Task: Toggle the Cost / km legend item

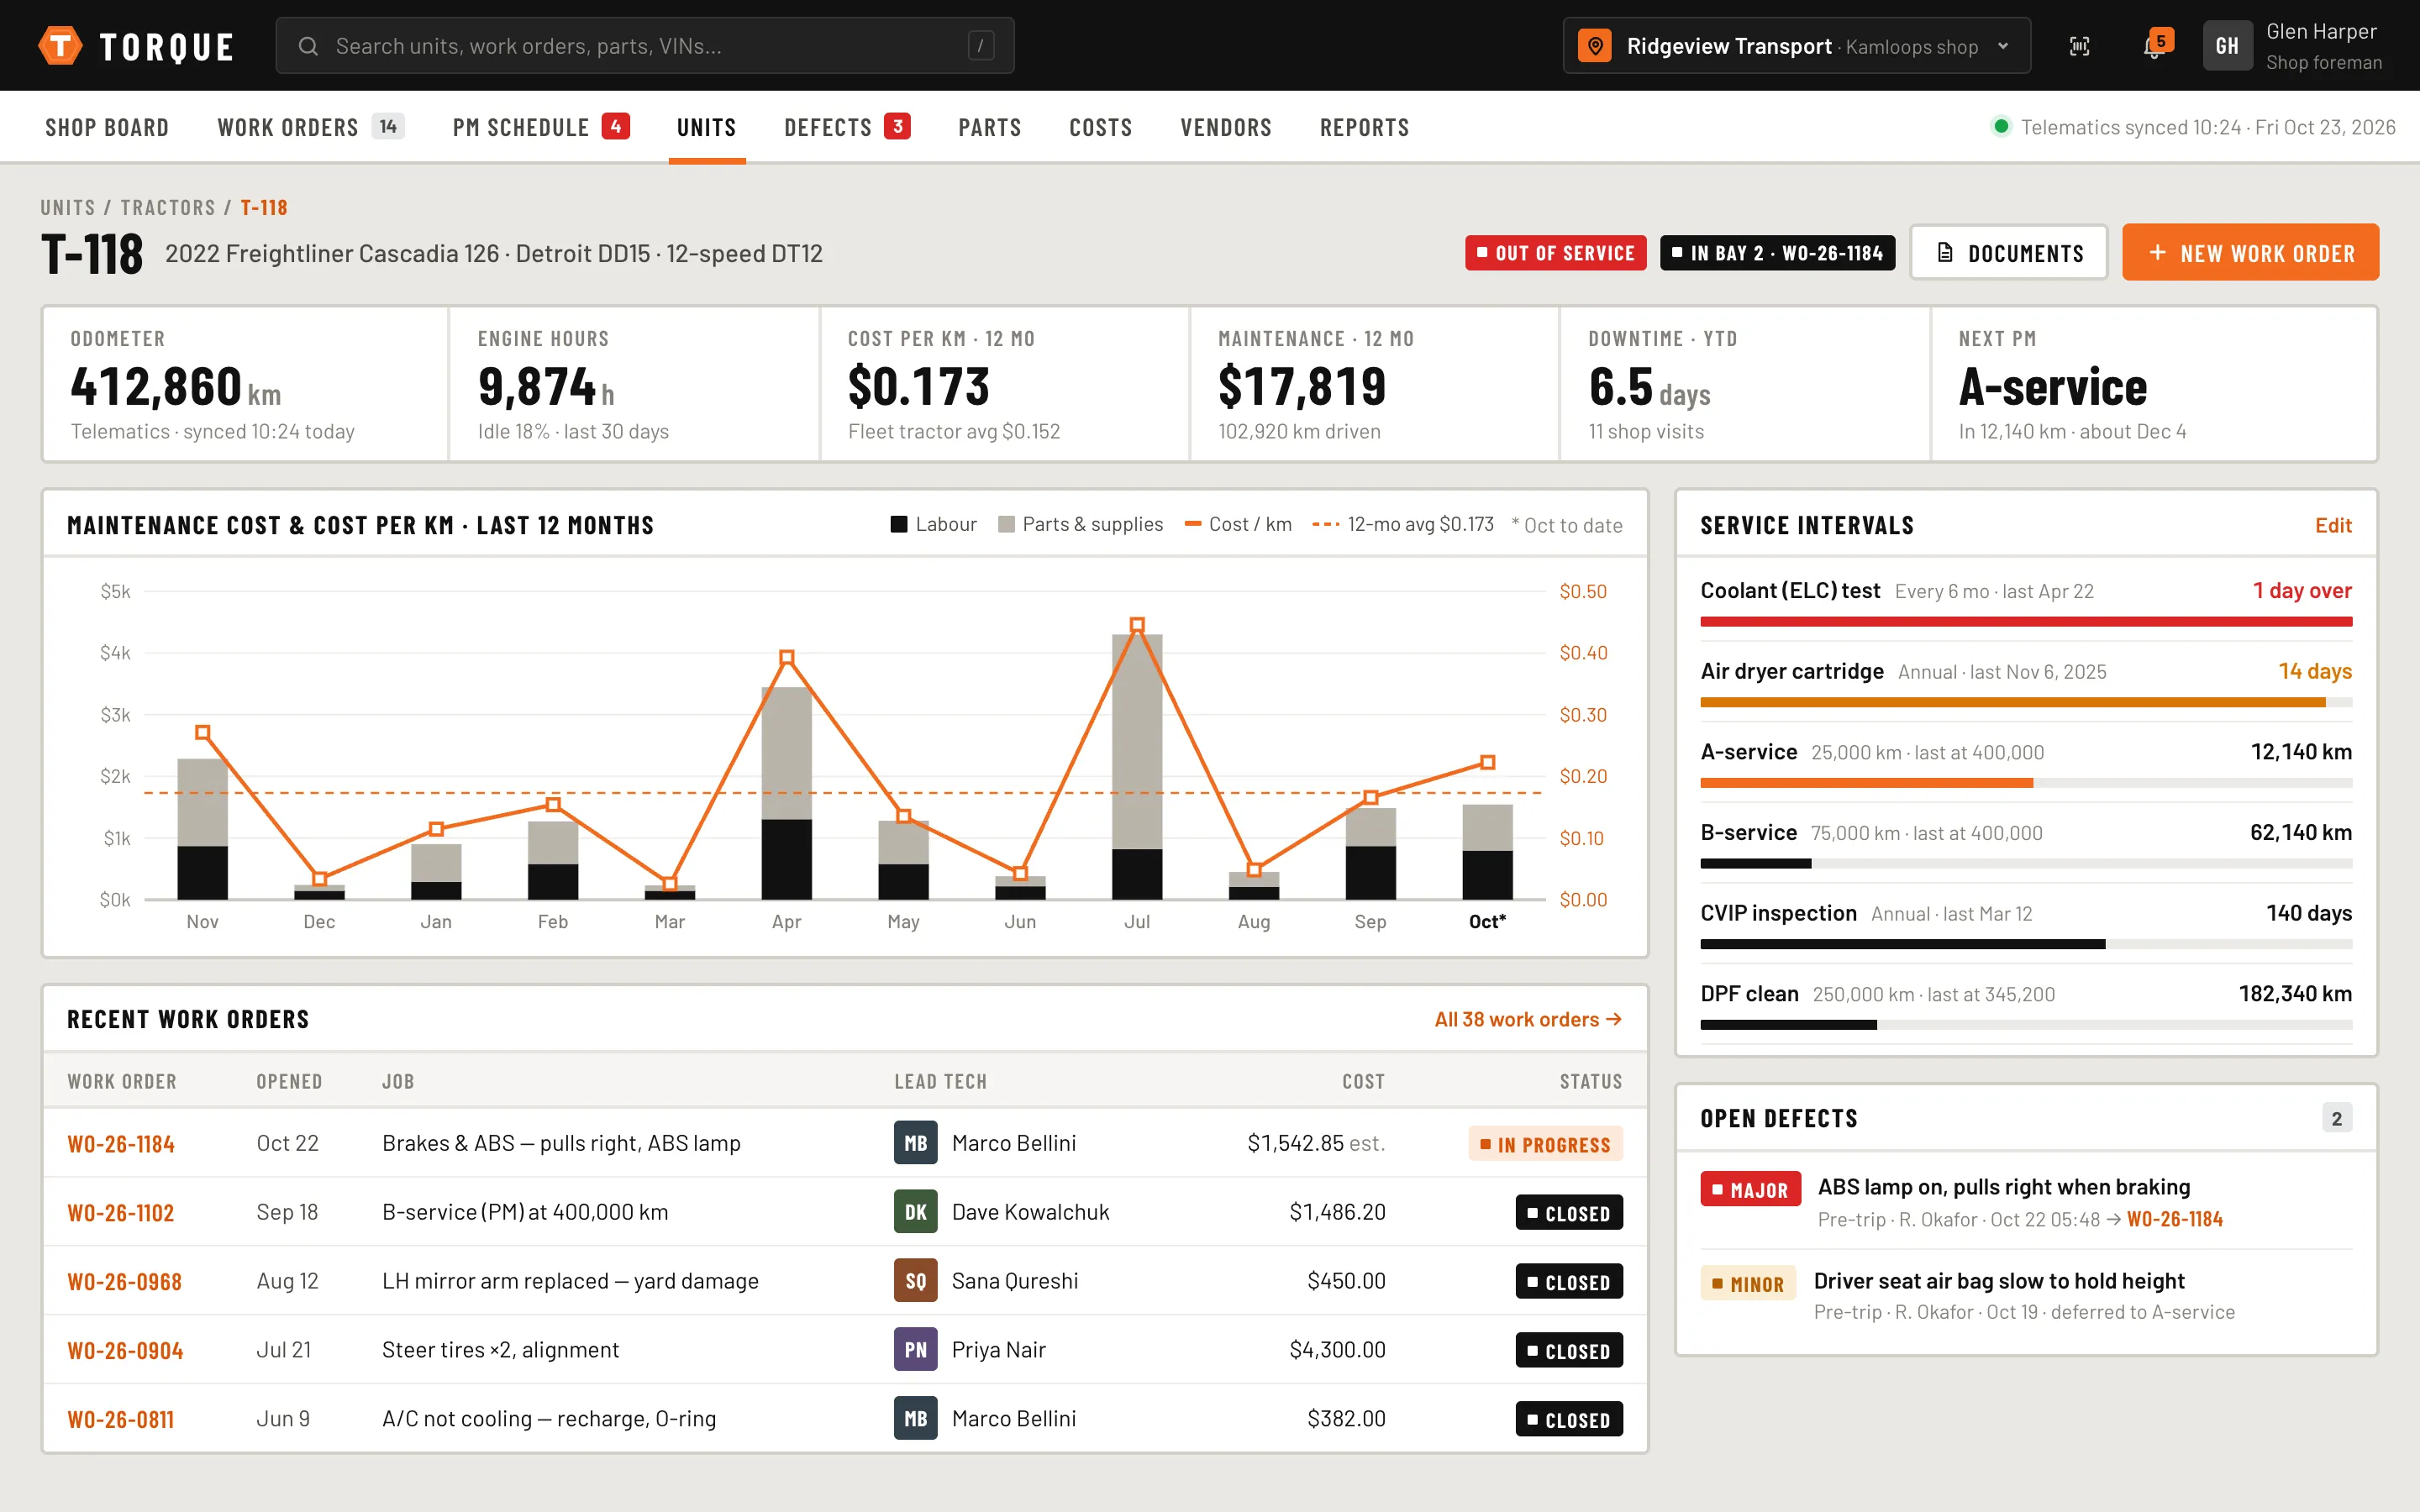Action: click(x=1238, y=524)
